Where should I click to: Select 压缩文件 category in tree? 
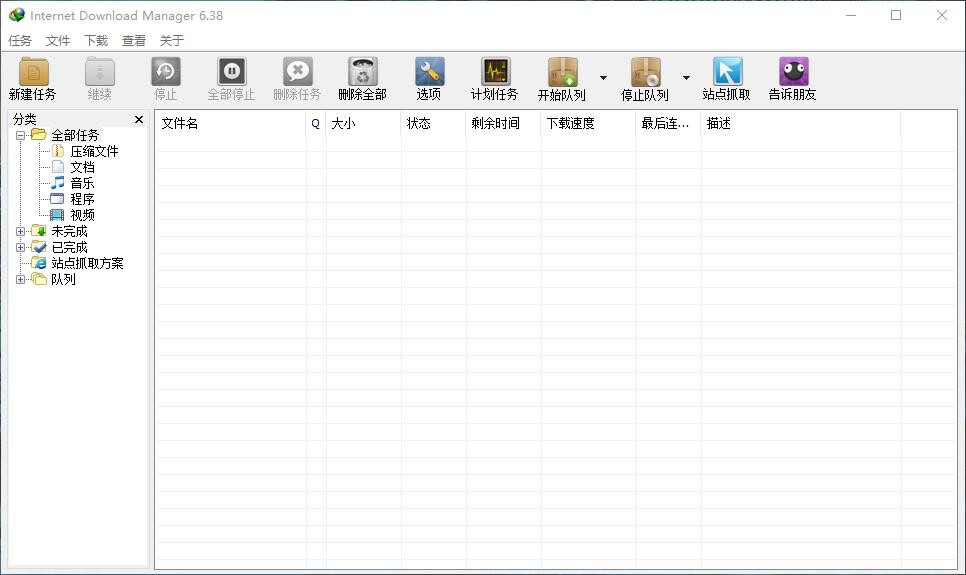pos(94,151)
